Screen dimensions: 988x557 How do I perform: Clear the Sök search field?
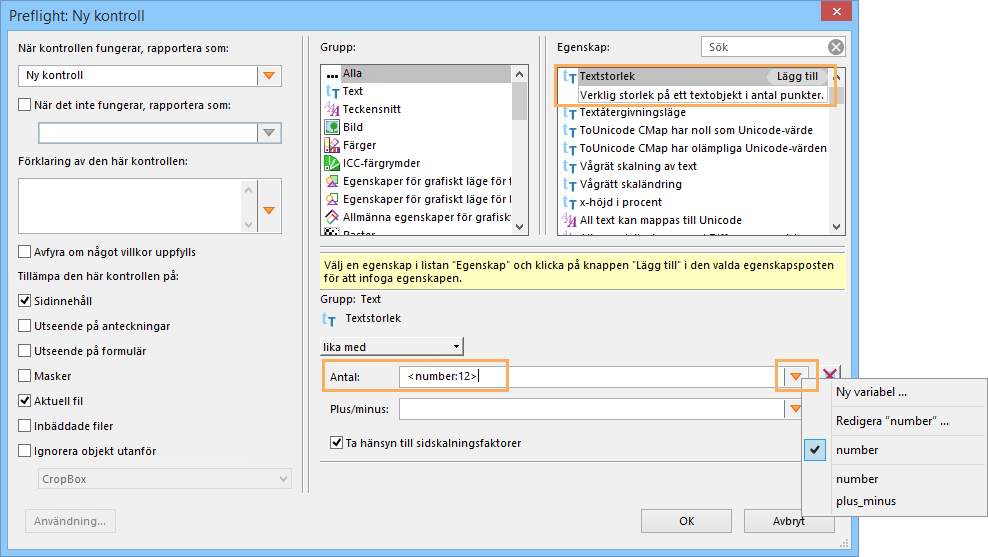pyautogui.click(x=835, y=47)
